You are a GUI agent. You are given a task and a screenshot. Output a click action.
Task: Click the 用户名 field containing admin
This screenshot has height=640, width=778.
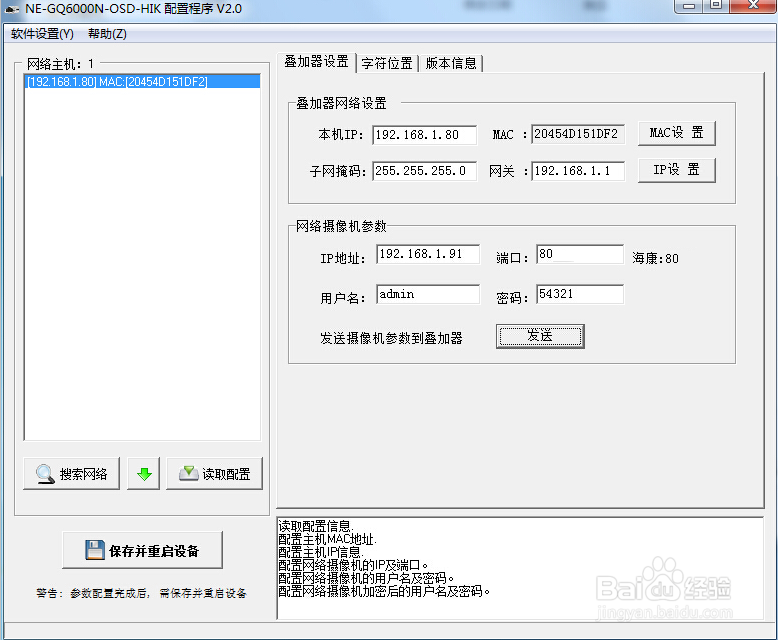pyautogui.click(x=428, y=294)
